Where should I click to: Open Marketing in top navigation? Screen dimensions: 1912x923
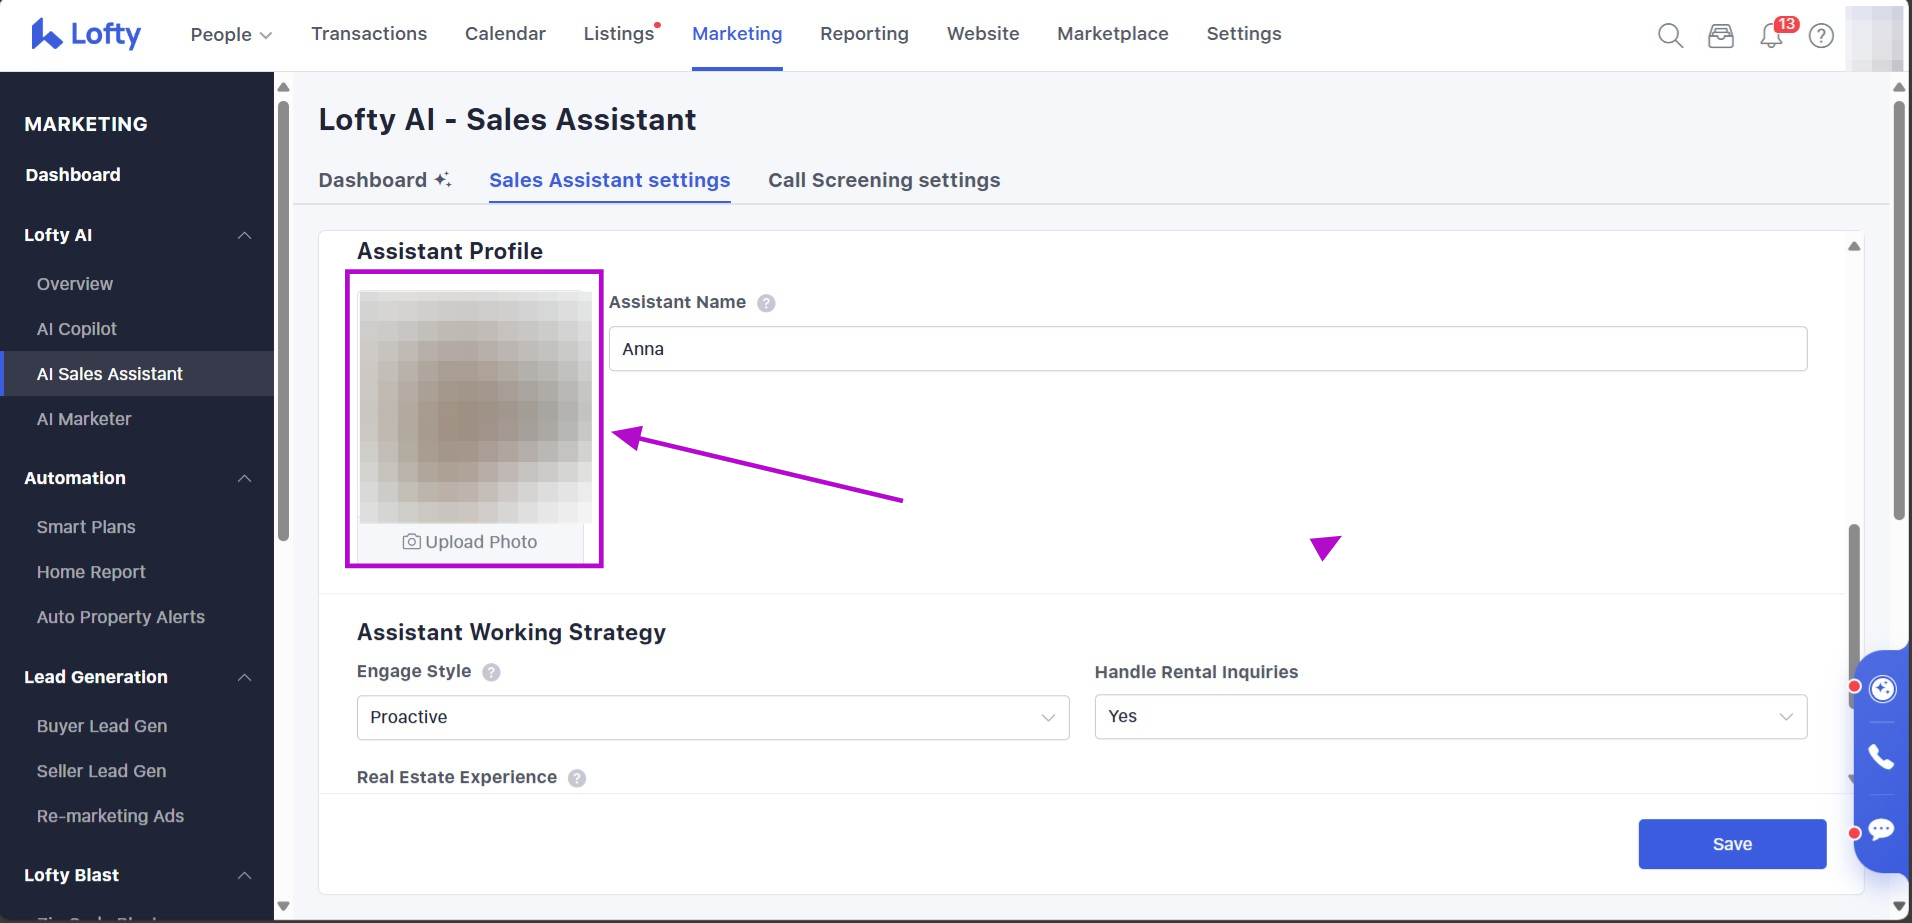click(x=737, y=34)
